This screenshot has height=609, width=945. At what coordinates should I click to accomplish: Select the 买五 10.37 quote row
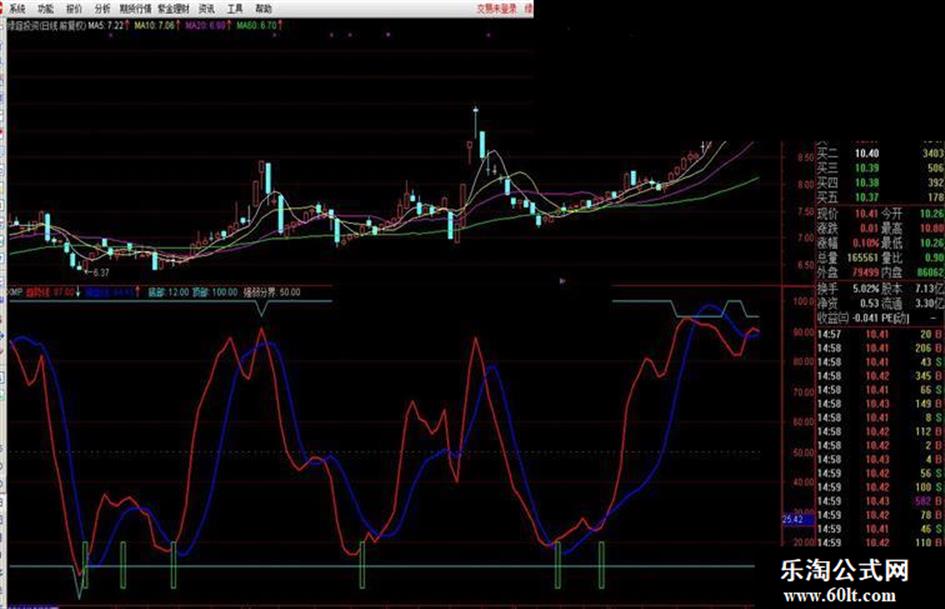tap(881, 197)
